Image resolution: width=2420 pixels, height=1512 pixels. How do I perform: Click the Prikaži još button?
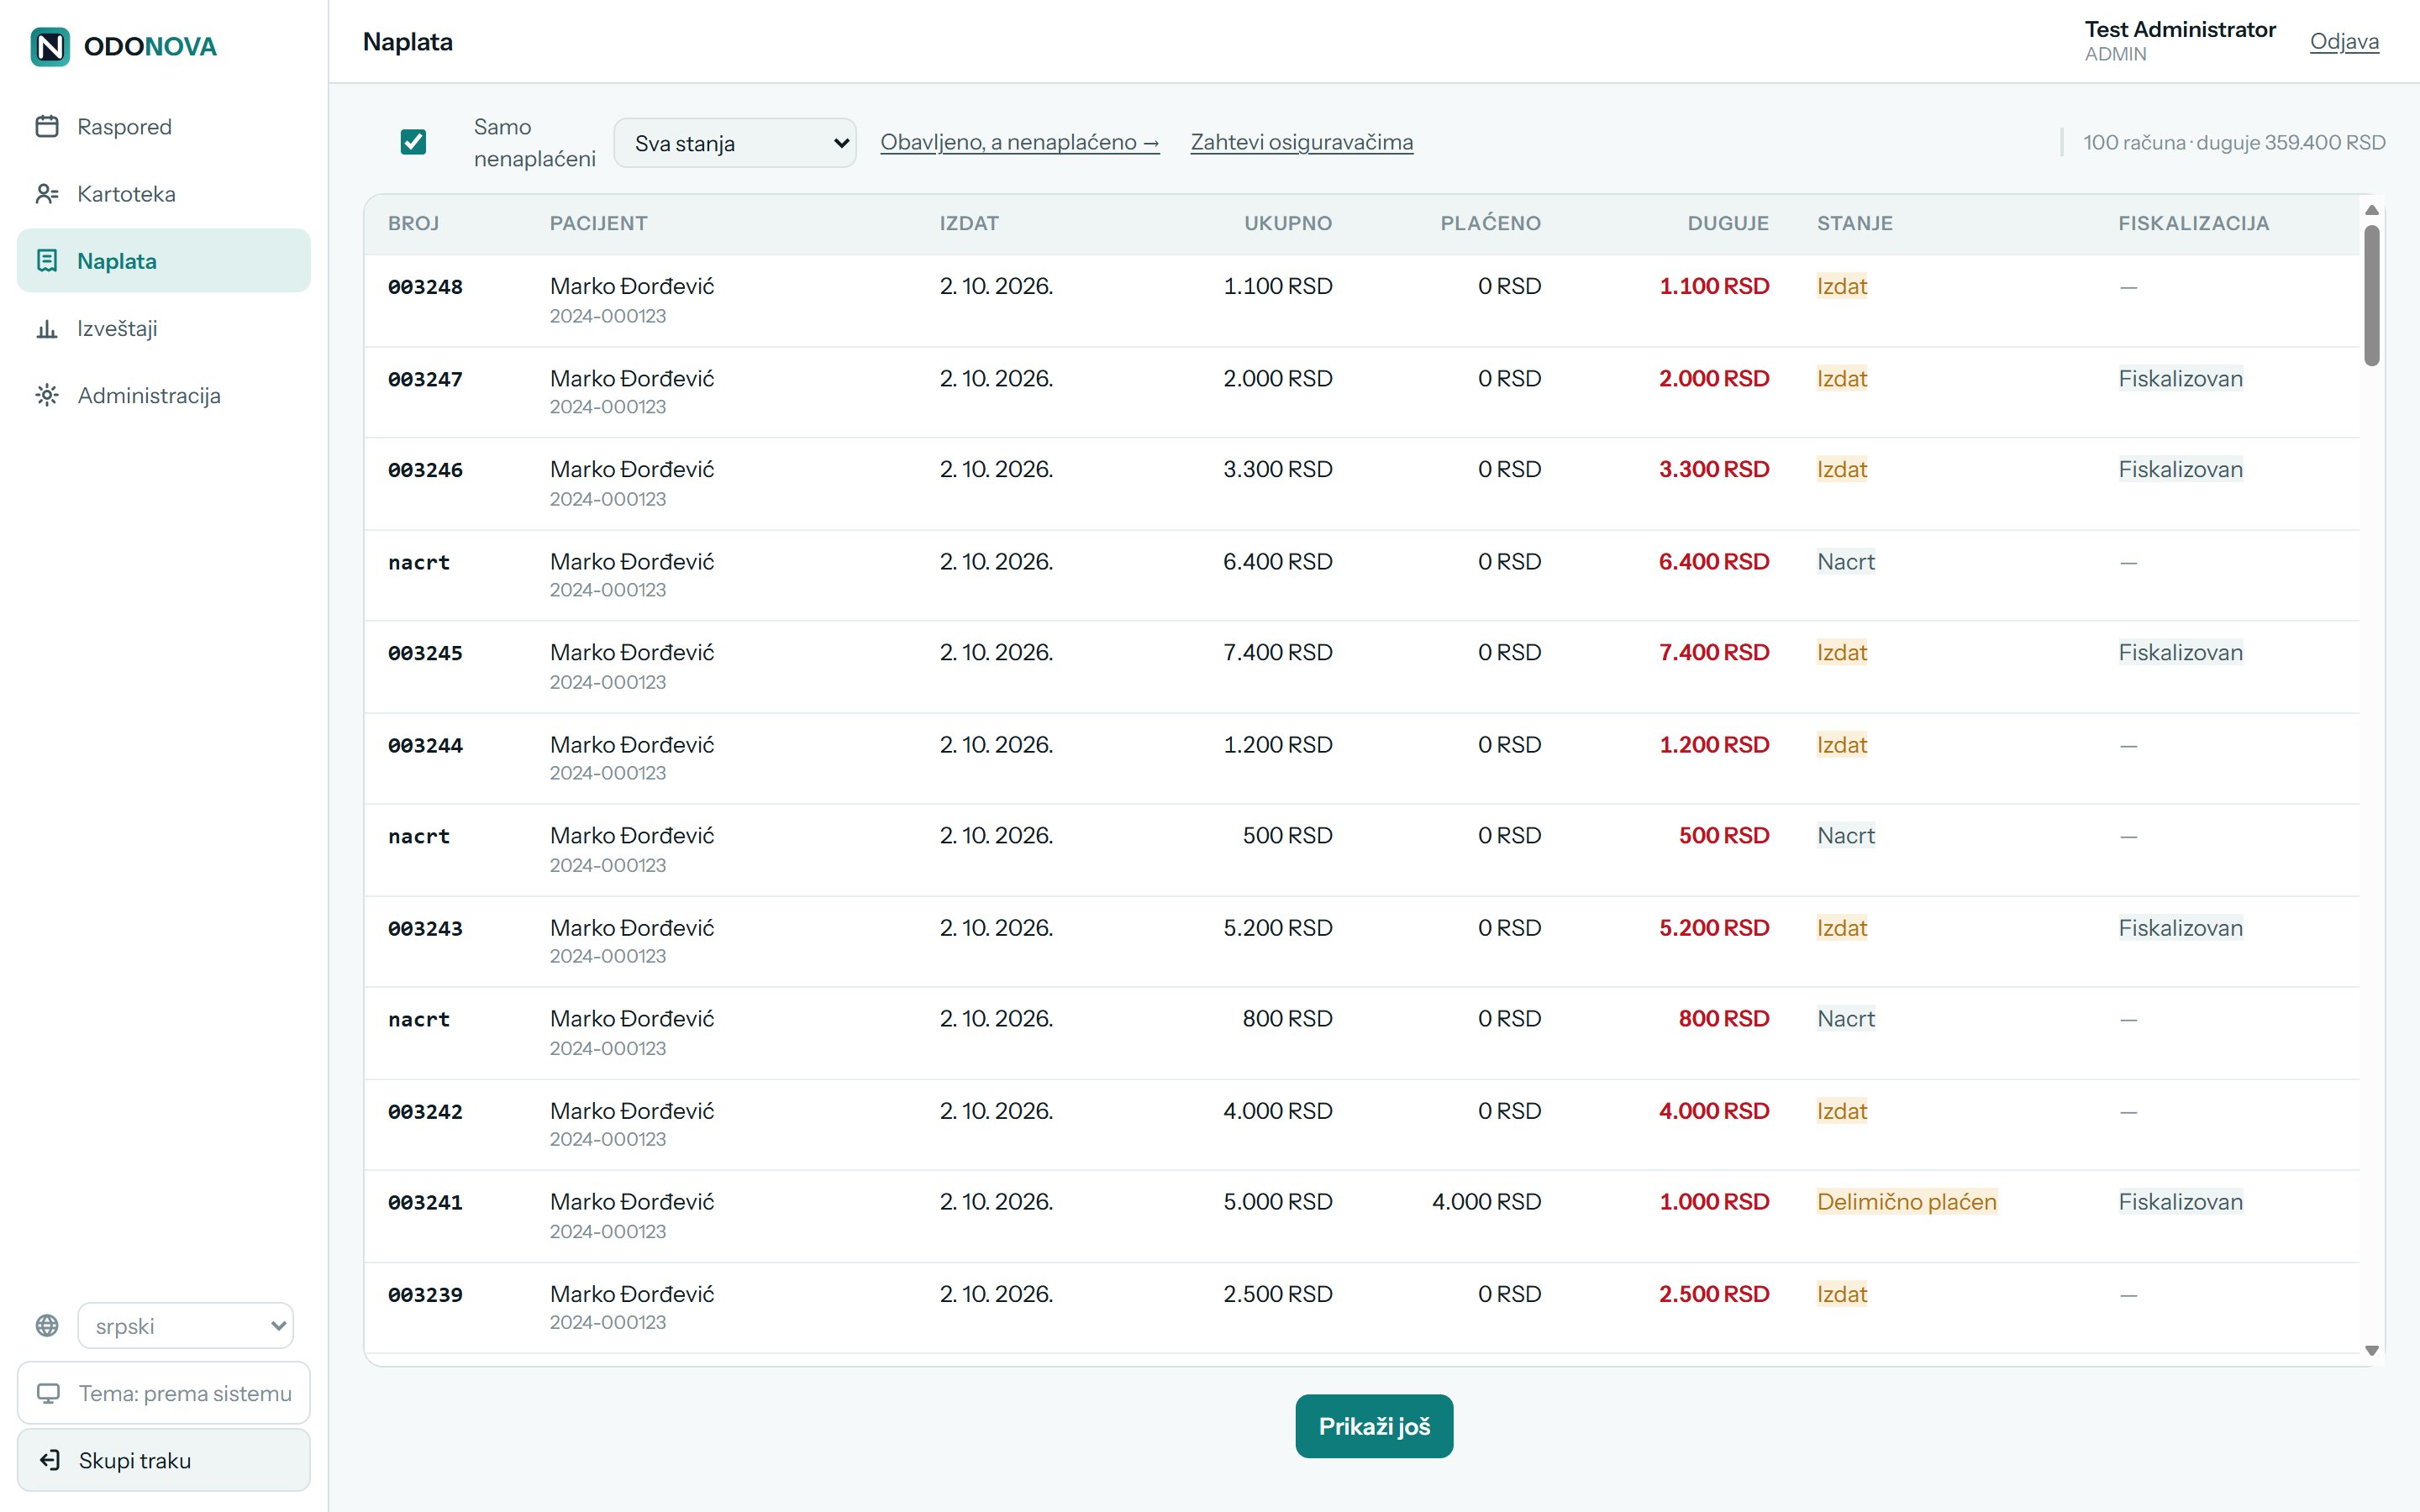1374,1426
